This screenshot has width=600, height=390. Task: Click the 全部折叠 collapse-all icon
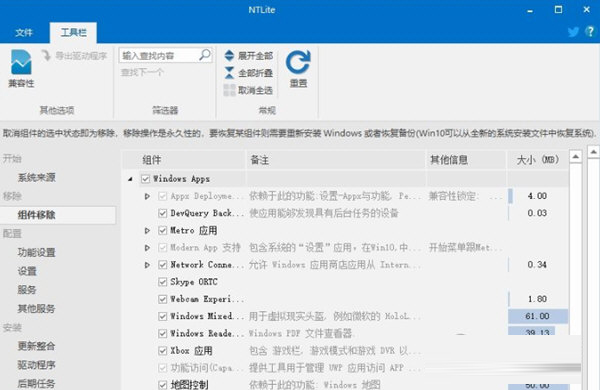coord(229,73)
